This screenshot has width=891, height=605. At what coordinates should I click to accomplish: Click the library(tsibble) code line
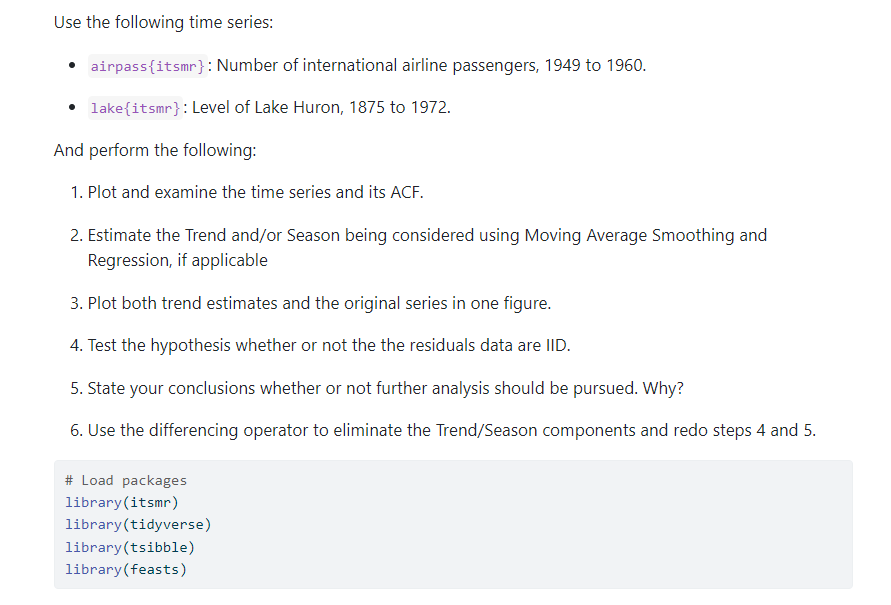coord(130,547)
